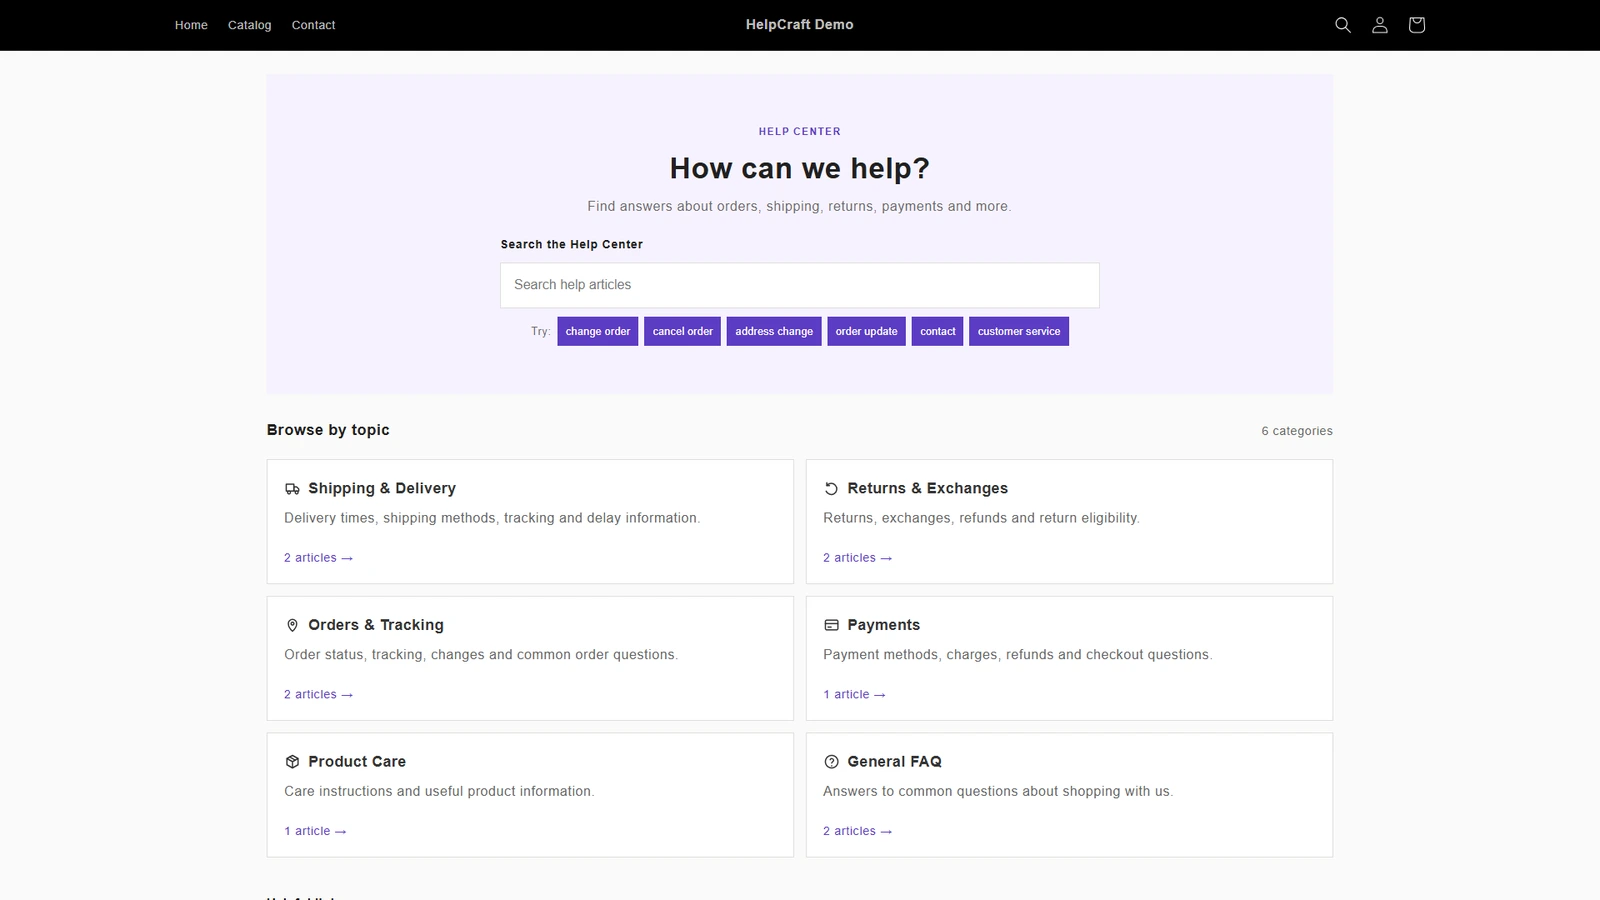
Task: Try the 'change order' suggestion chip
Action: (598, 331)
